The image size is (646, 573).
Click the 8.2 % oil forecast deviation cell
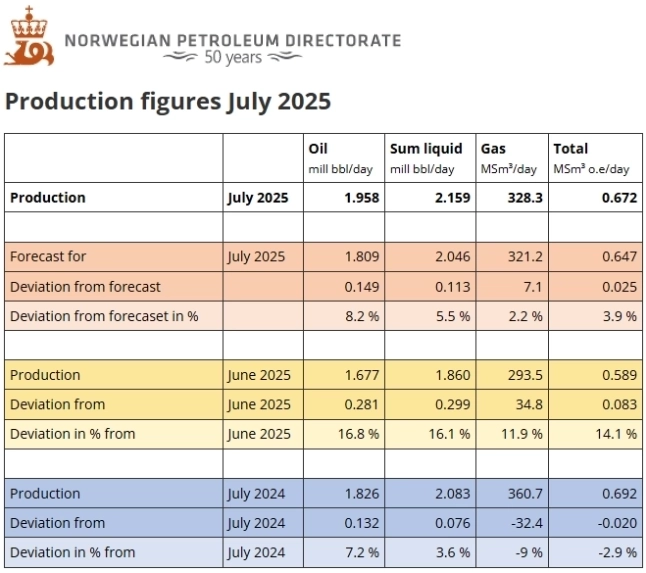coord(360,316)
